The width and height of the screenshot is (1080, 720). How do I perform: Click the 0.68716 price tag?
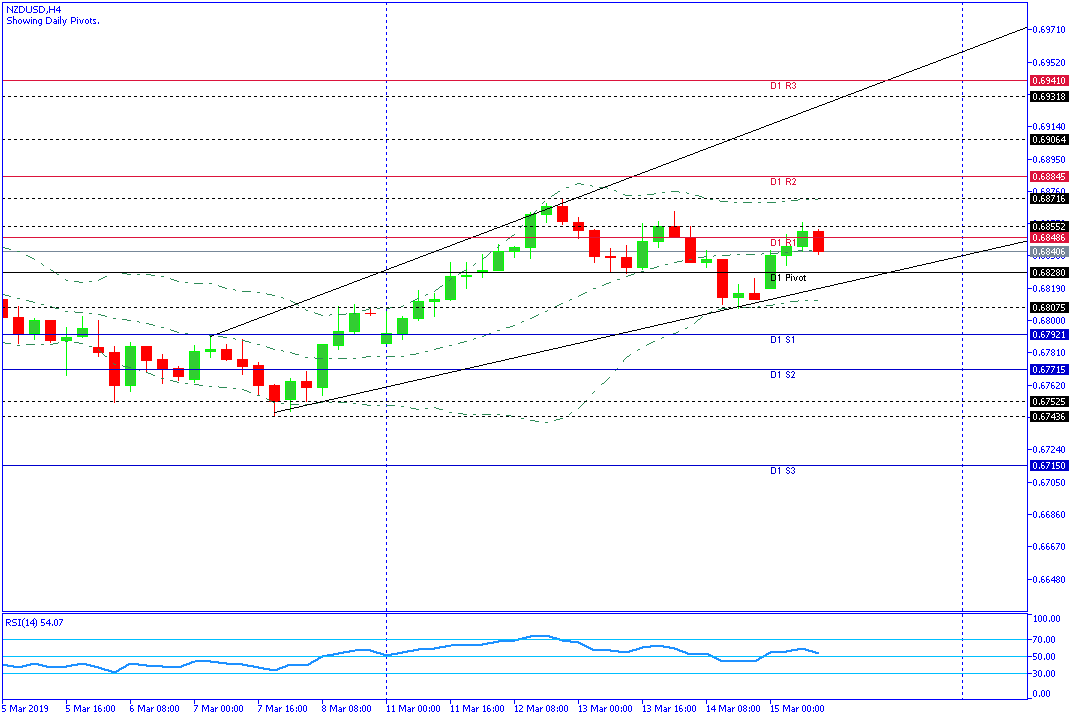tap(1049, 198)
